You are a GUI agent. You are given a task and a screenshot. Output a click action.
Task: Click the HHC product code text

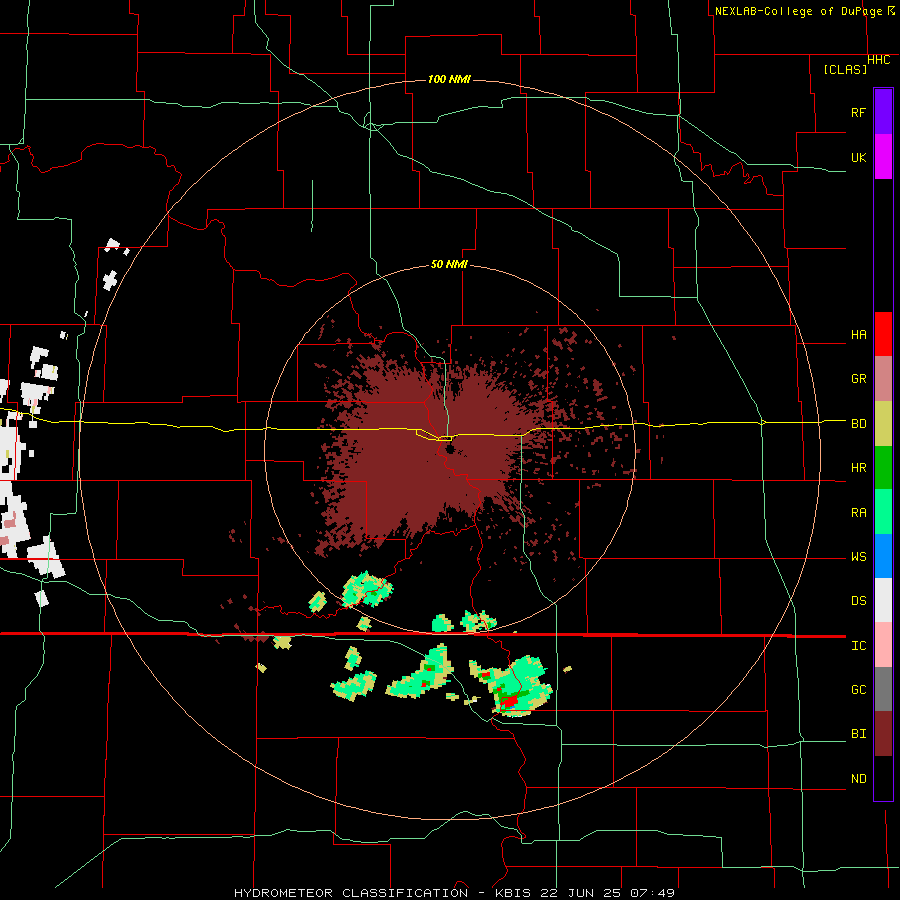click(878, 60)
